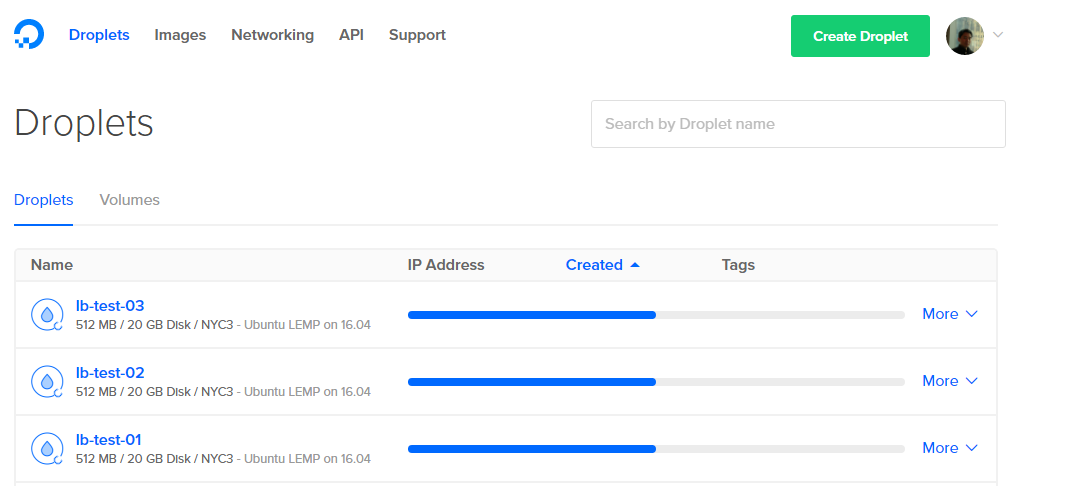Click the large Droplets page heading
This screenshot has height=486, width=1065.
coord(84,124)
